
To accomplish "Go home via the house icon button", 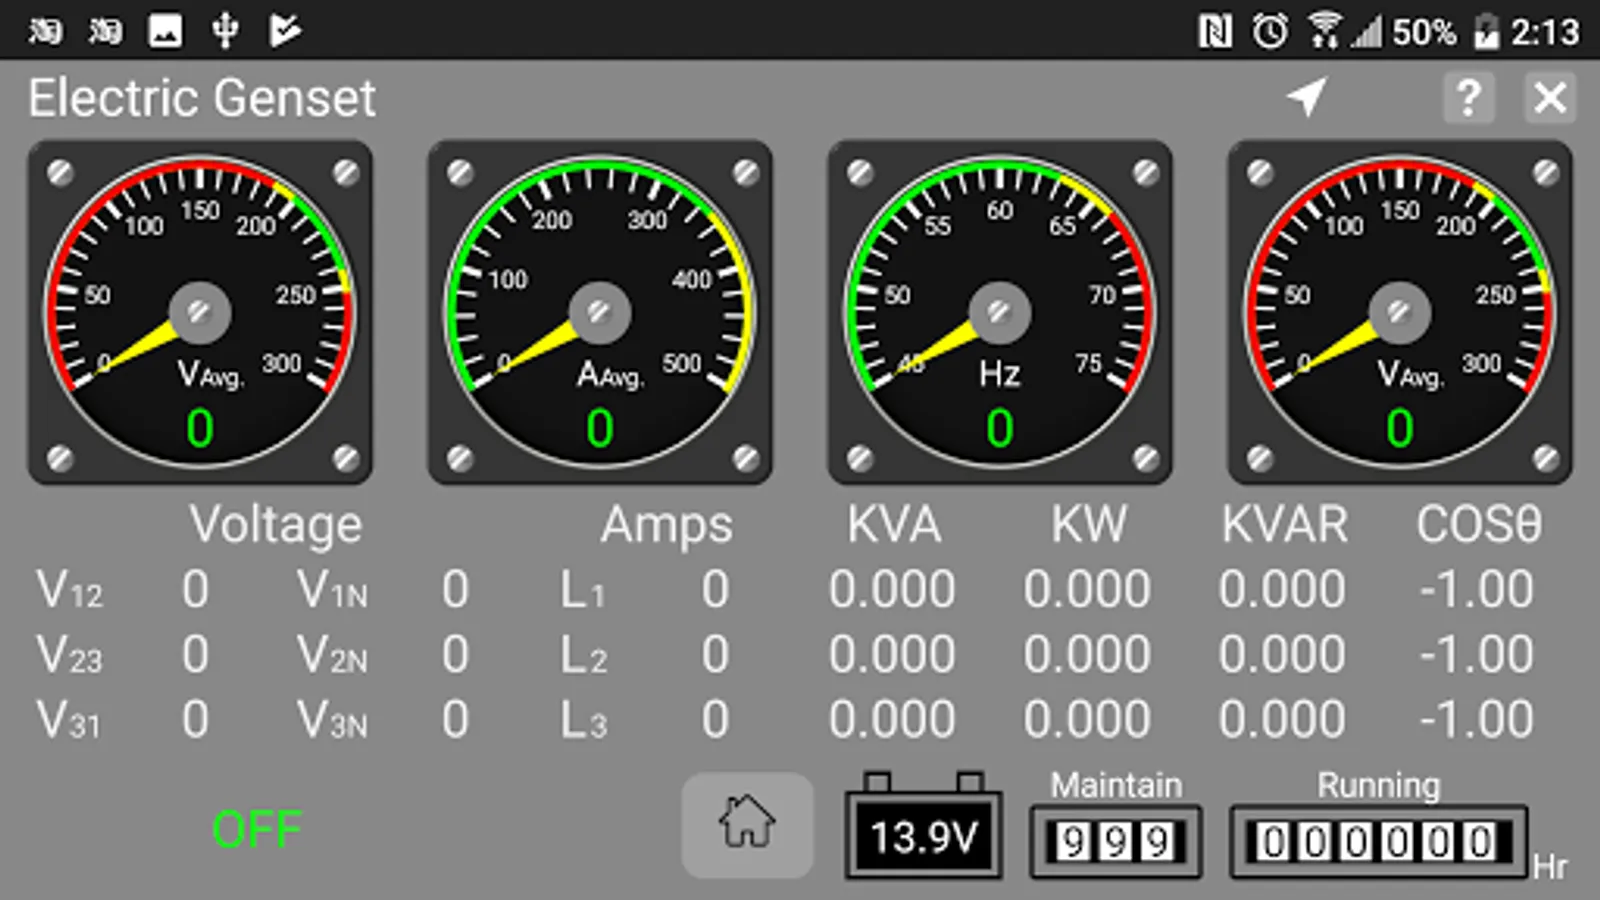I will 747,825.
